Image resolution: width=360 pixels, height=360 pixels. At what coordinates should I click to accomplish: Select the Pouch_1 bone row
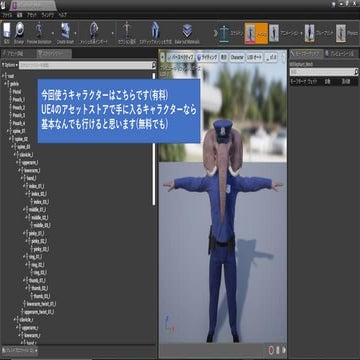(19, 99)
